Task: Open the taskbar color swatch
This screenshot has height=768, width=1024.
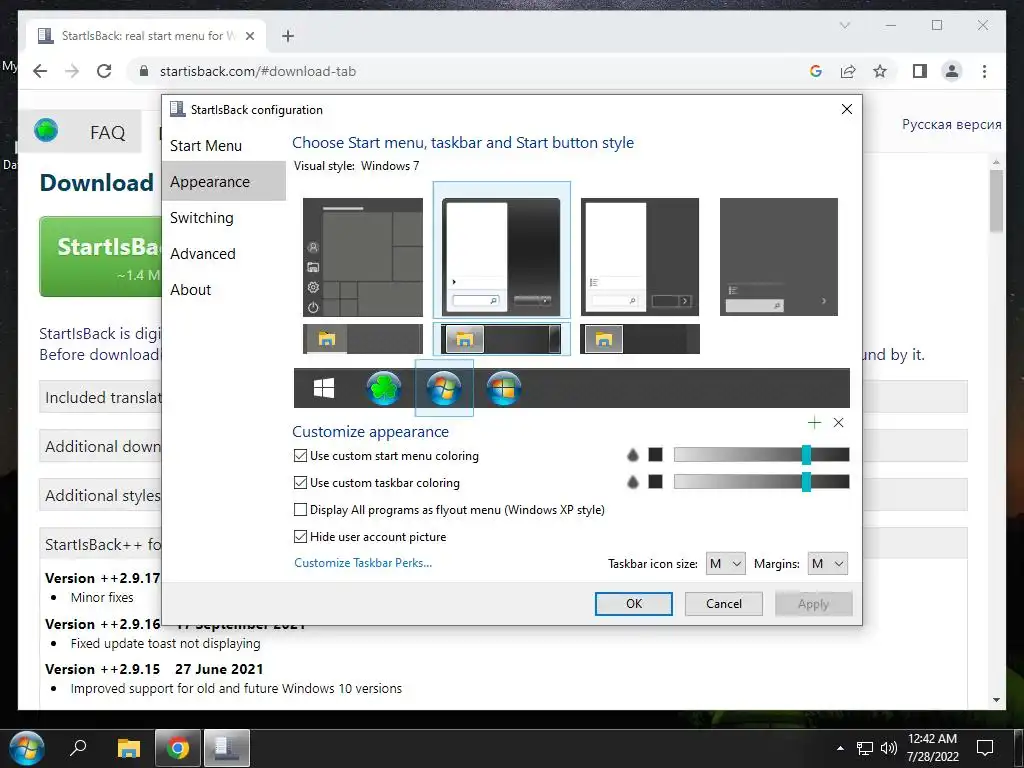Action: 655,481
